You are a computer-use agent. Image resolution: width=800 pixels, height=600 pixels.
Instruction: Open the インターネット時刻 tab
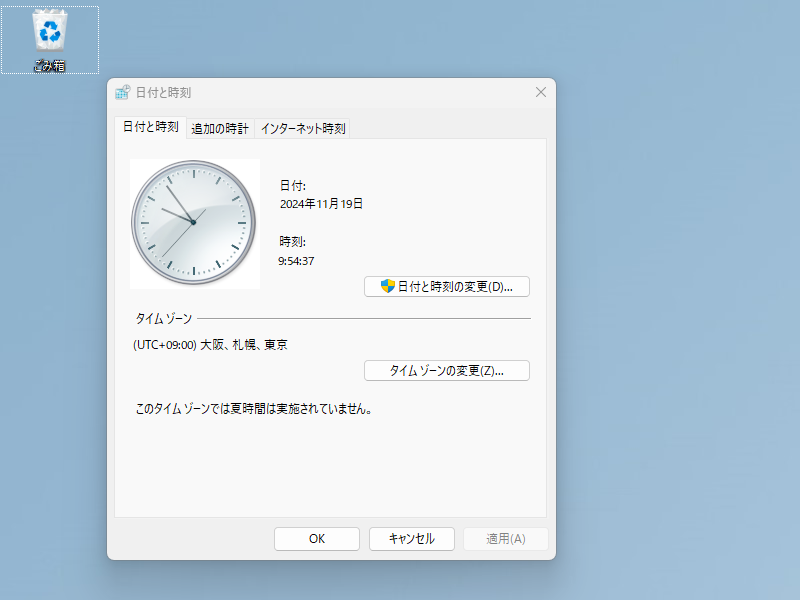click(x=303, y=128)
